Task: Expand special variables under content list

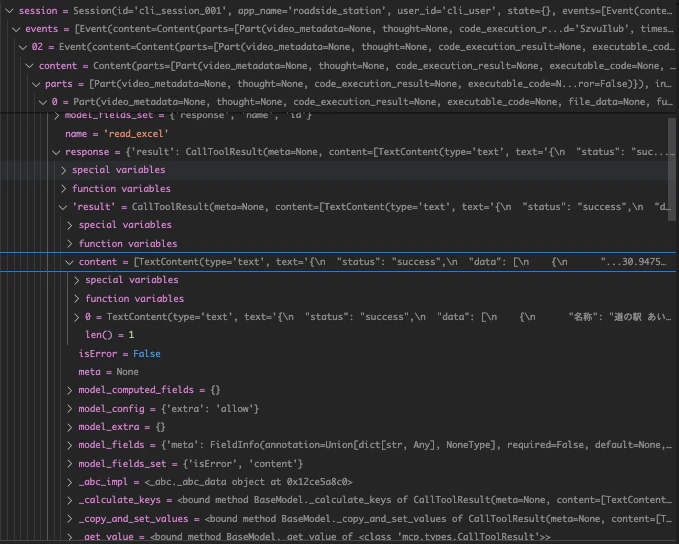Action: [77, 280]
